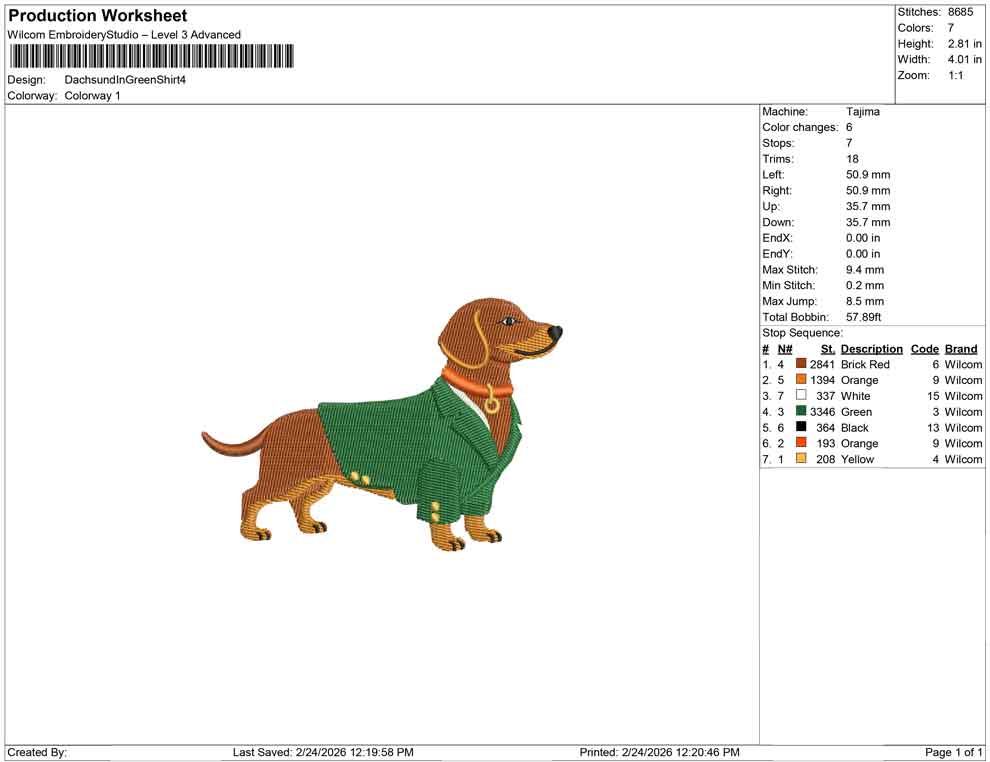Click the Orange swatch beside stop 6
The image size is (990, 762).
click(799, 443)
